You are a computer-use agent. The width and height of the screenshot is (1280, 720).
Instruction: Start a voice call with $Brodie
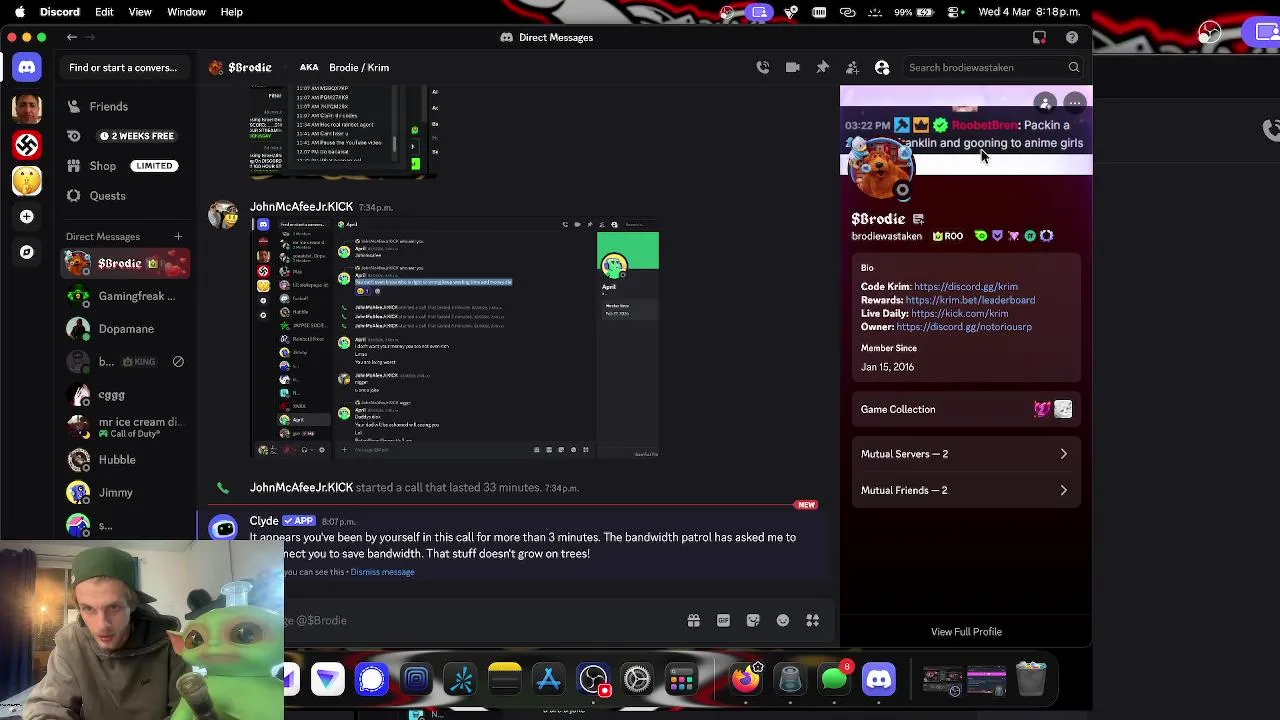coord(763,67)
